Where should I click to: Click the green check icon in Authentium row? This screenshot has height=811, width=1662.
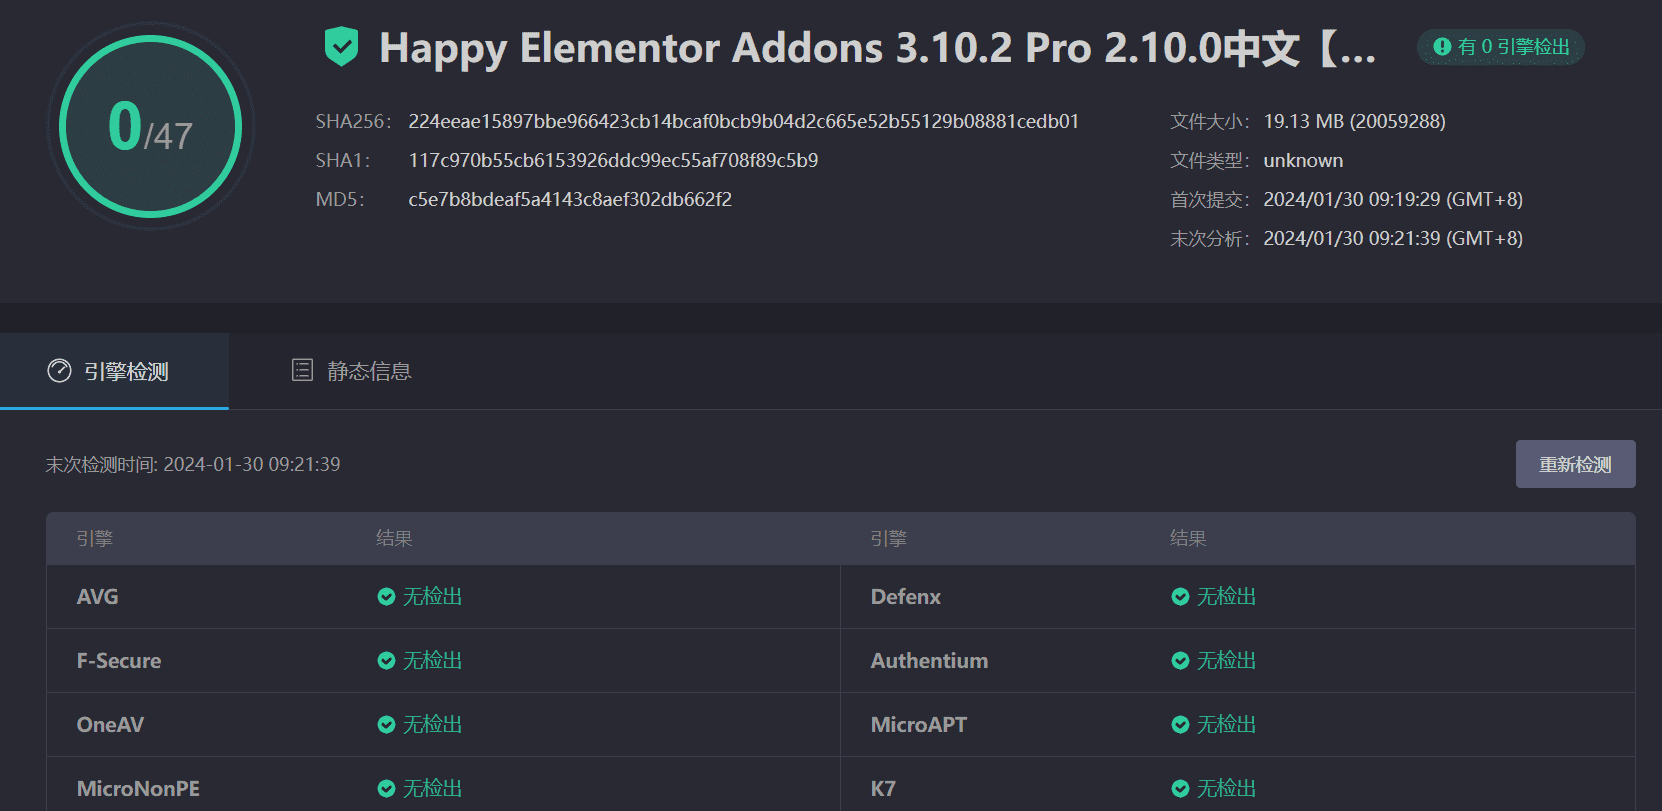tap(1180, 661)
